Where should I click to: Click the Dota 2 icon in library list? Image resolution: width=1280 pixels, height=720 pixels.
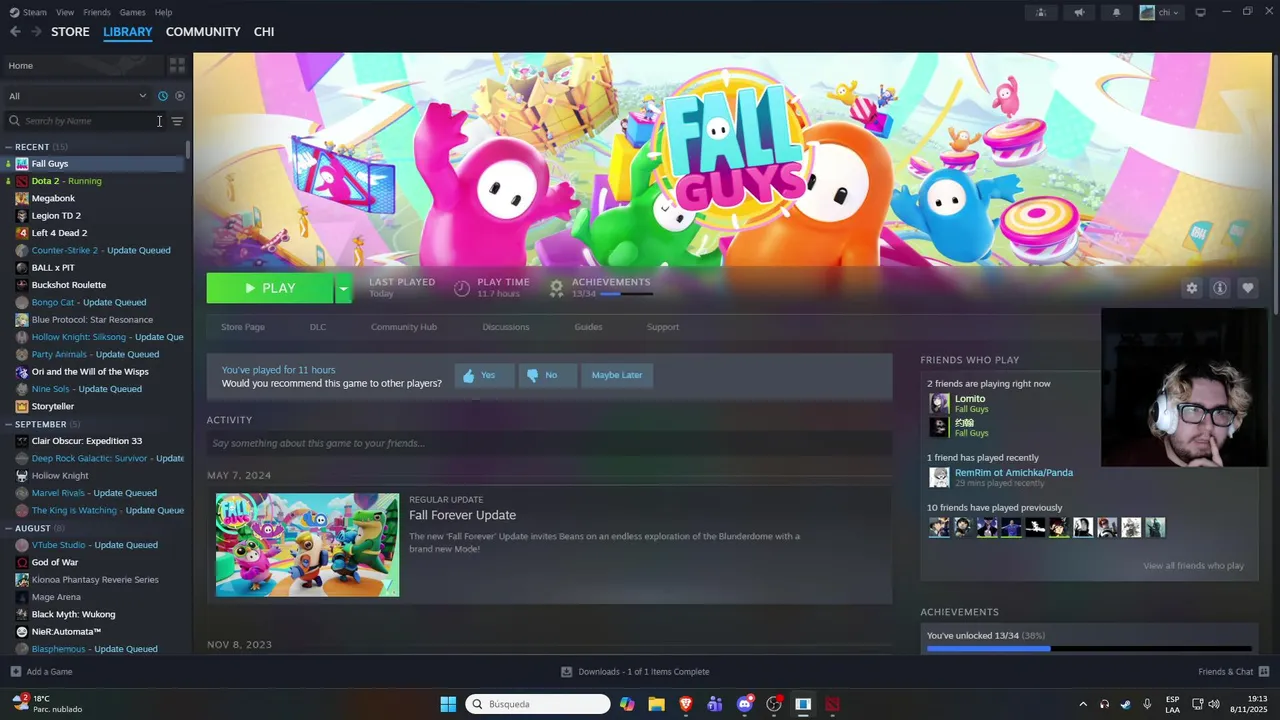coord(22,181)
